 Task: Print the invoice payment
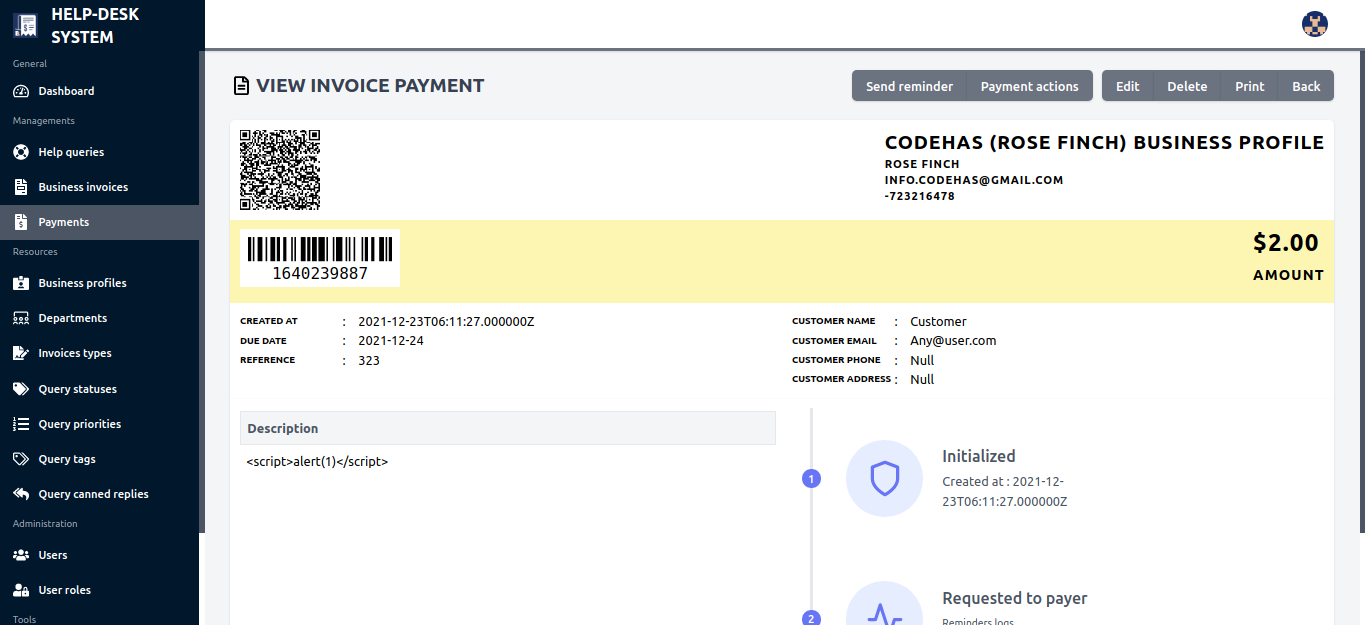pos(1249,86)
